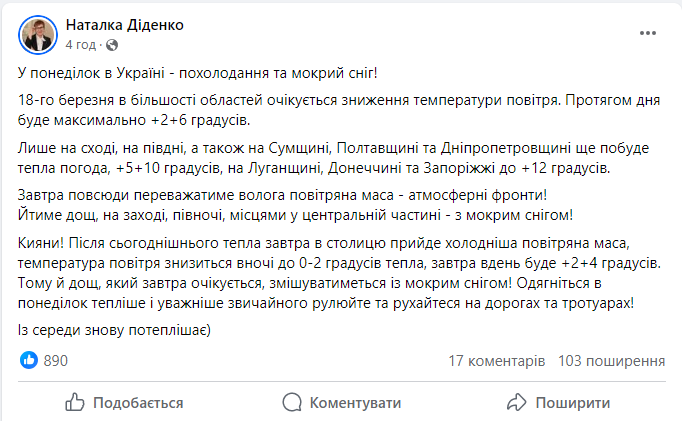This screenshot has width=682, height=421.
Task: Click Наталка Діденко's profile picture
Action: coord(36,34)
